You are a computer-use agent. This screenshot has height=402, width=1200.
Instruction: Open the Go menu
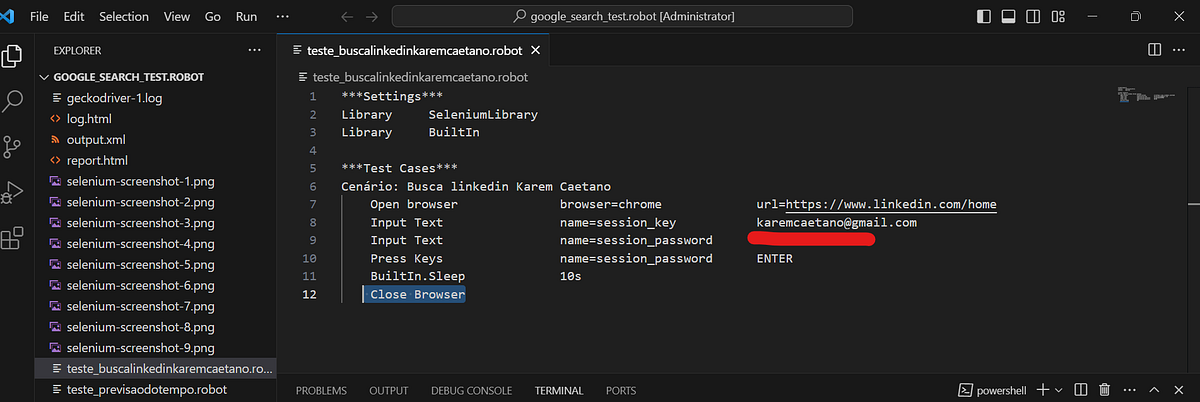(213, 17)
